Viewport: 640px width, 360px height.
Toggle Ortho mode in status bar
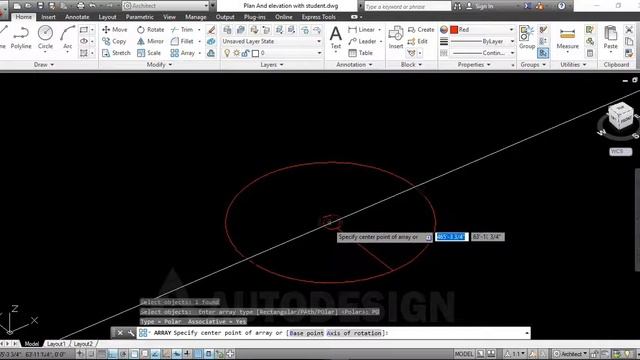point(112,354)
